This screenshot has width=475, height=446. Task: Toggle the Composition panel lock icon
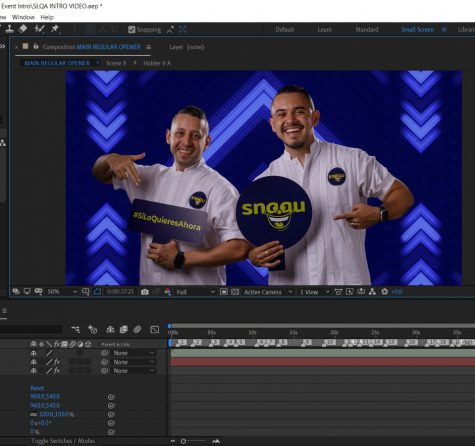pos(36,46)
